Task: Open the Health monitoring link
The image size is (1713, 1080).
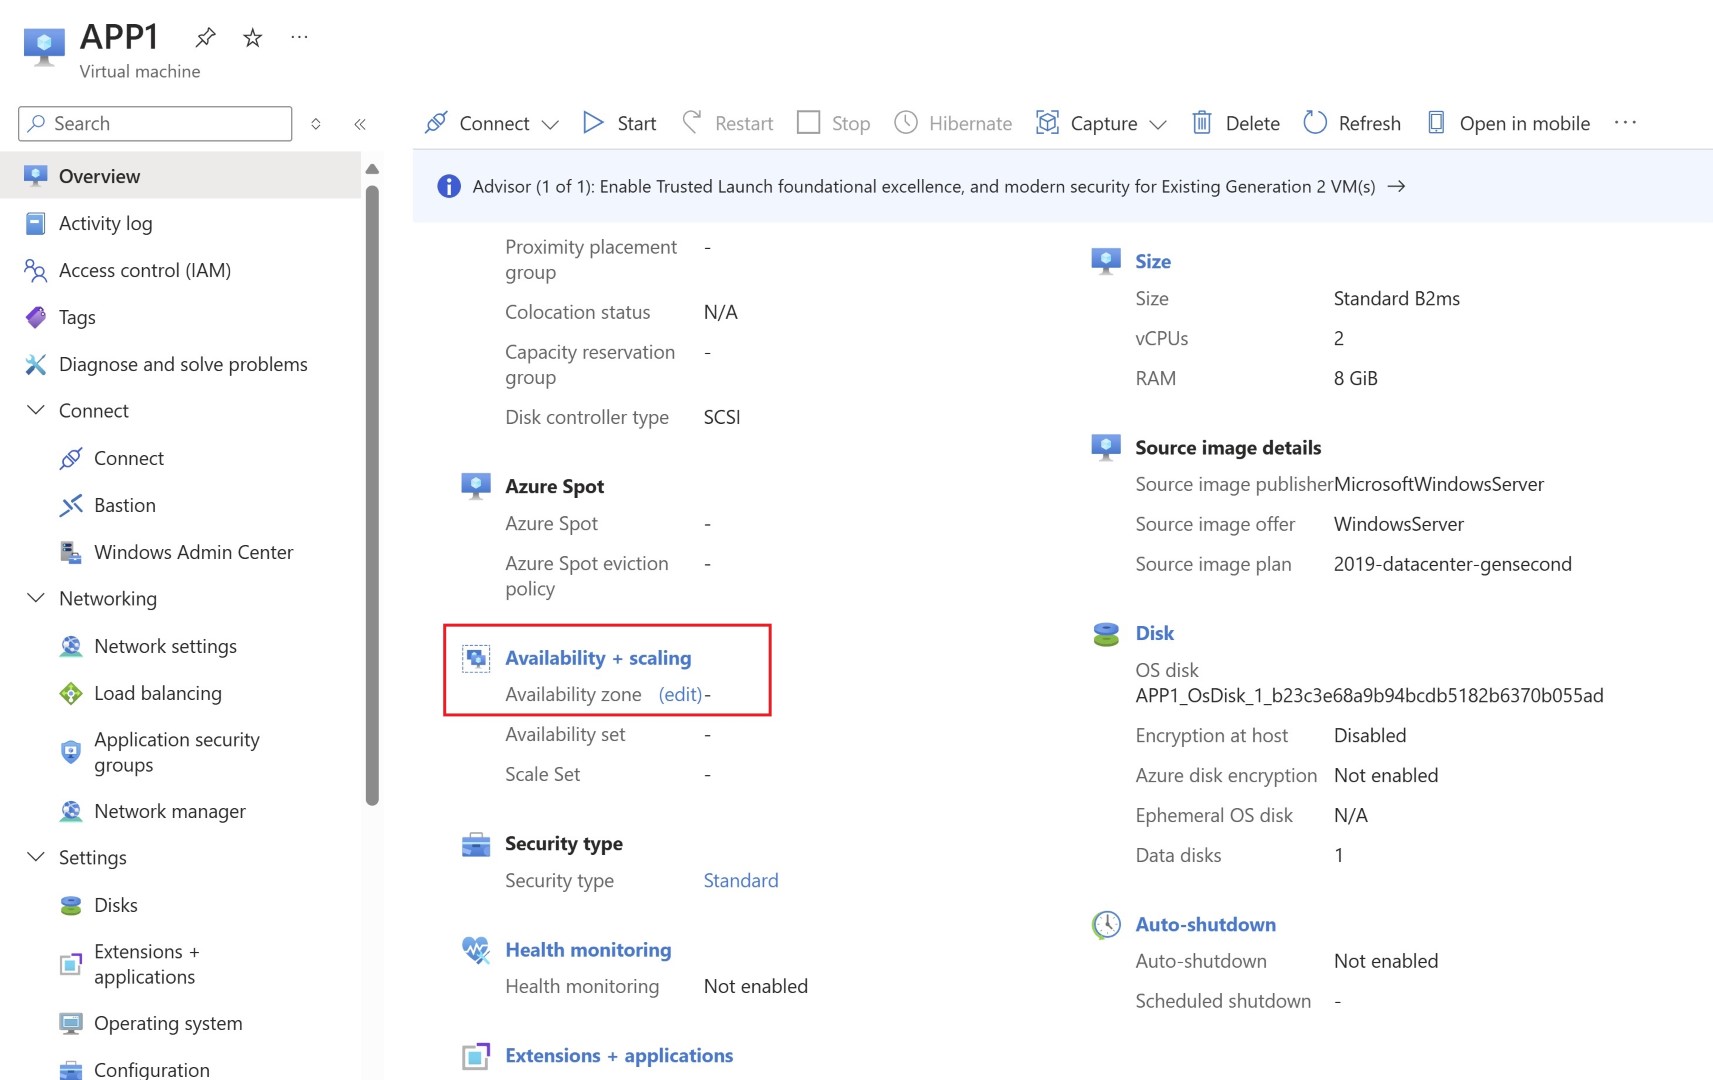Action: [588, 950]
